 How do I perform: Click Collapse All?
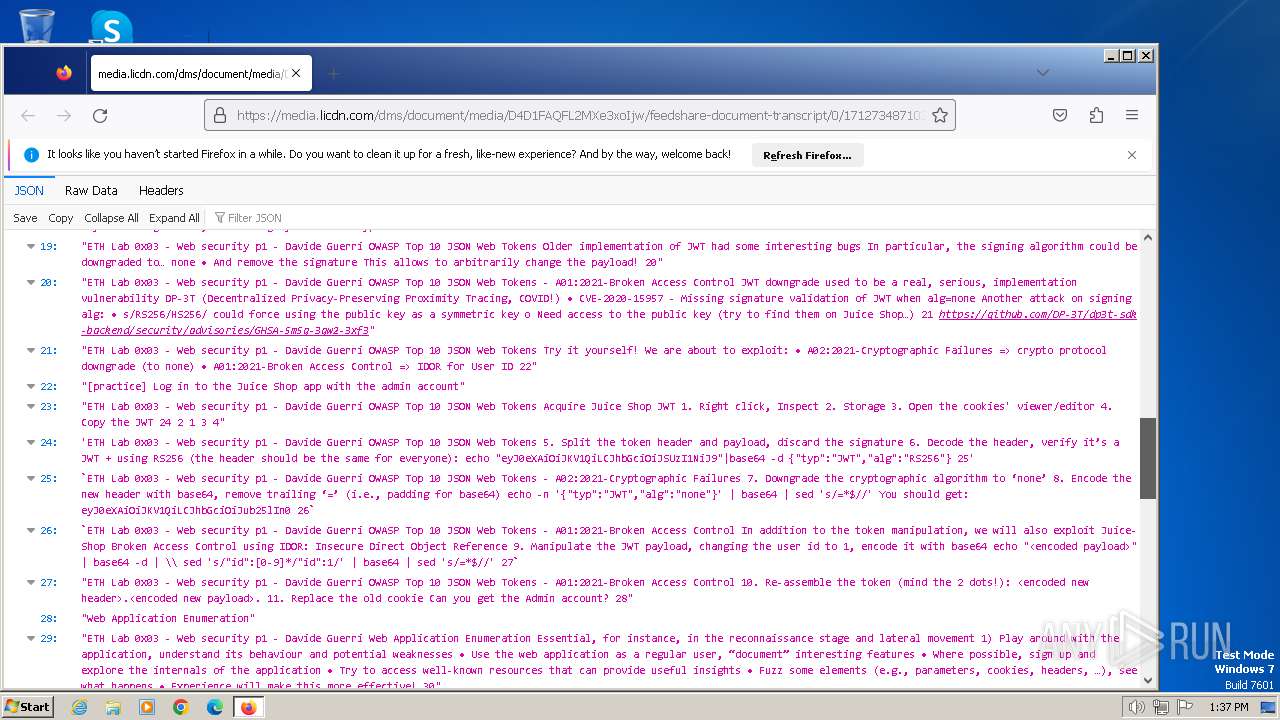point(111,218)
